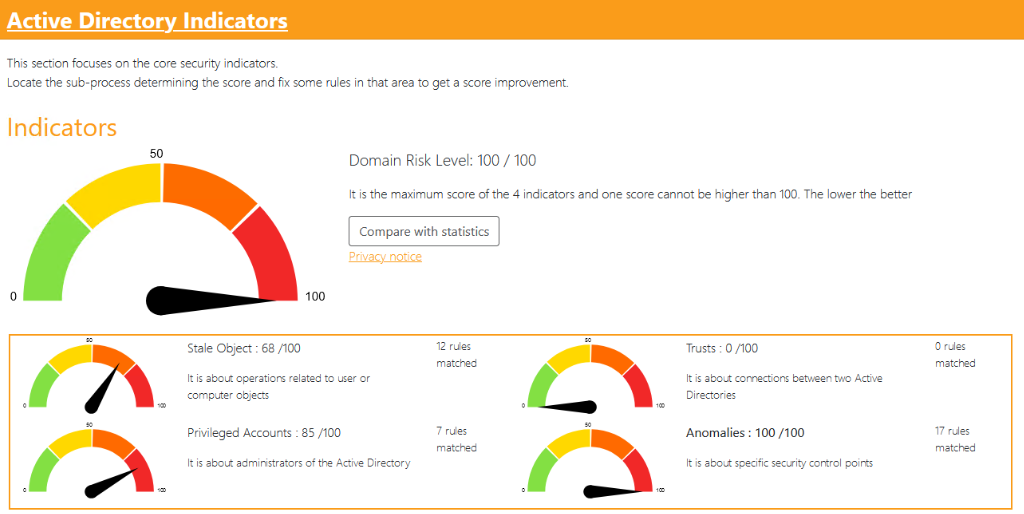
Task: Open the Privacy notice link
Action: (x=385, y=257)
